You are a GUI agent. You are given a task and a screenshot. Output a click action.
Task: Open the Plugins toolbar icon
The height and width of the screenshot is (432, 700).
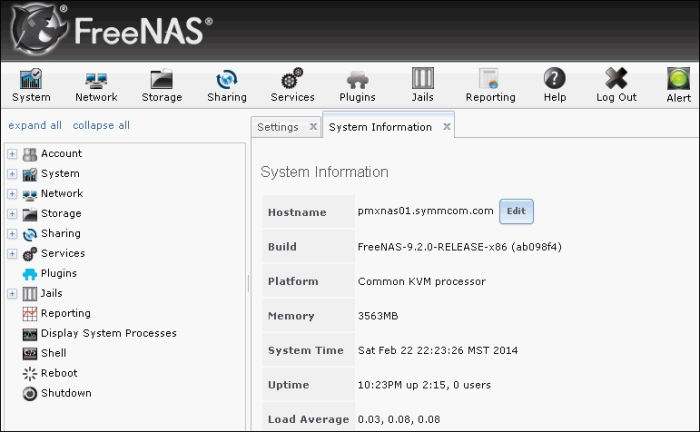358,80
